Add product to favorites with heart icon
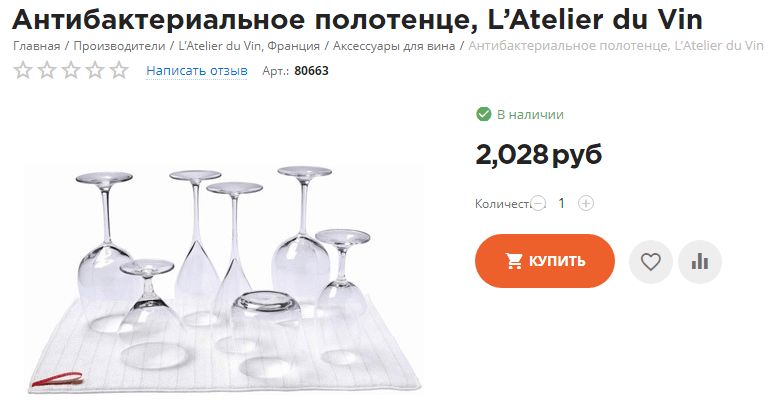Screen dimensions: 780x408 [x=651, y=262]
